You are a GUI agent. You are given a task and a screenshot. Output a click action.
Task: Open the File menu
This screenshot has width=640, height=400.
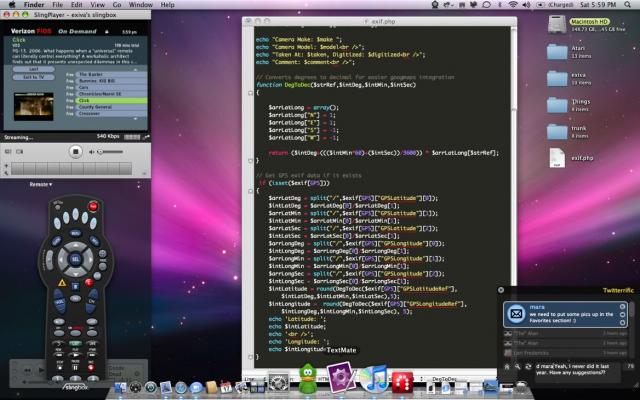[x=58, y=5]
